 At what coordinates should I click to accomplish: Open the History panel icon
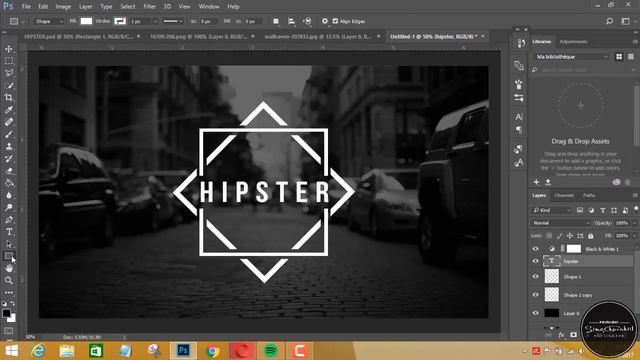(520, 43)
